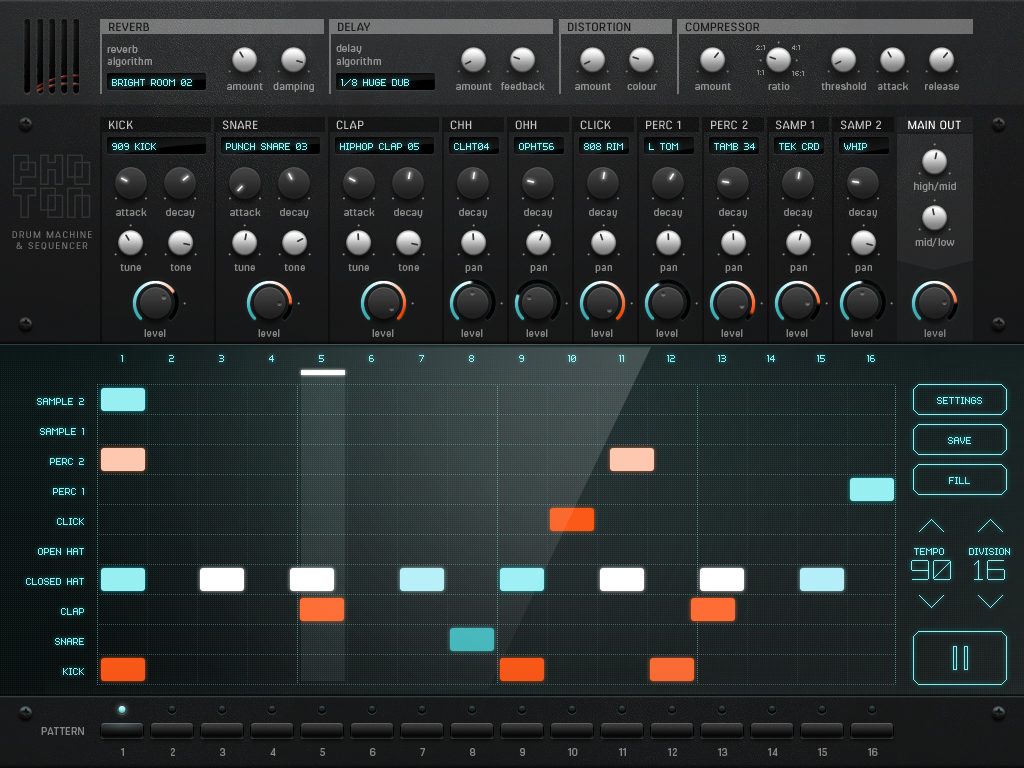Image resolution: width=1024 pixels, height=768 pixels.
Task: Click the PERC 2 decay knob
Action: pos(733,184)
